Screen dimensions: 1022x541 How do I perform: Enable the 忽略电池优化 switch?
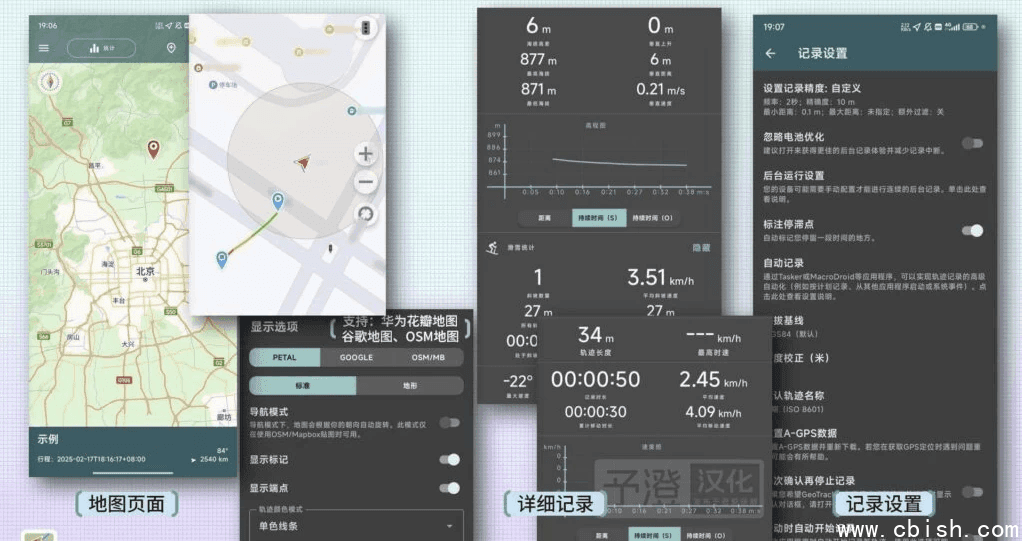point(971,143)
